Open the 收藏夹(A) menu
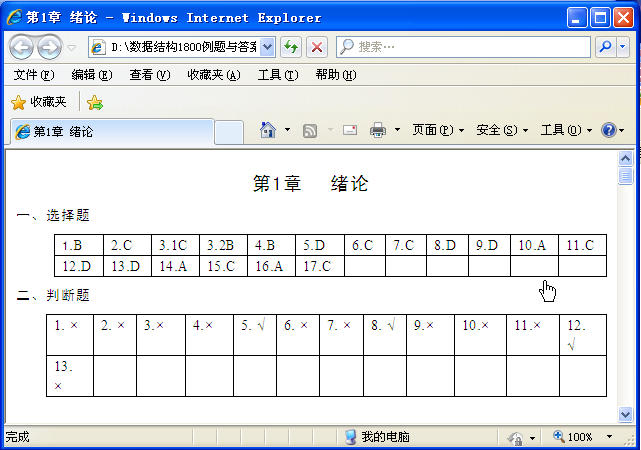 pos(214,75)
